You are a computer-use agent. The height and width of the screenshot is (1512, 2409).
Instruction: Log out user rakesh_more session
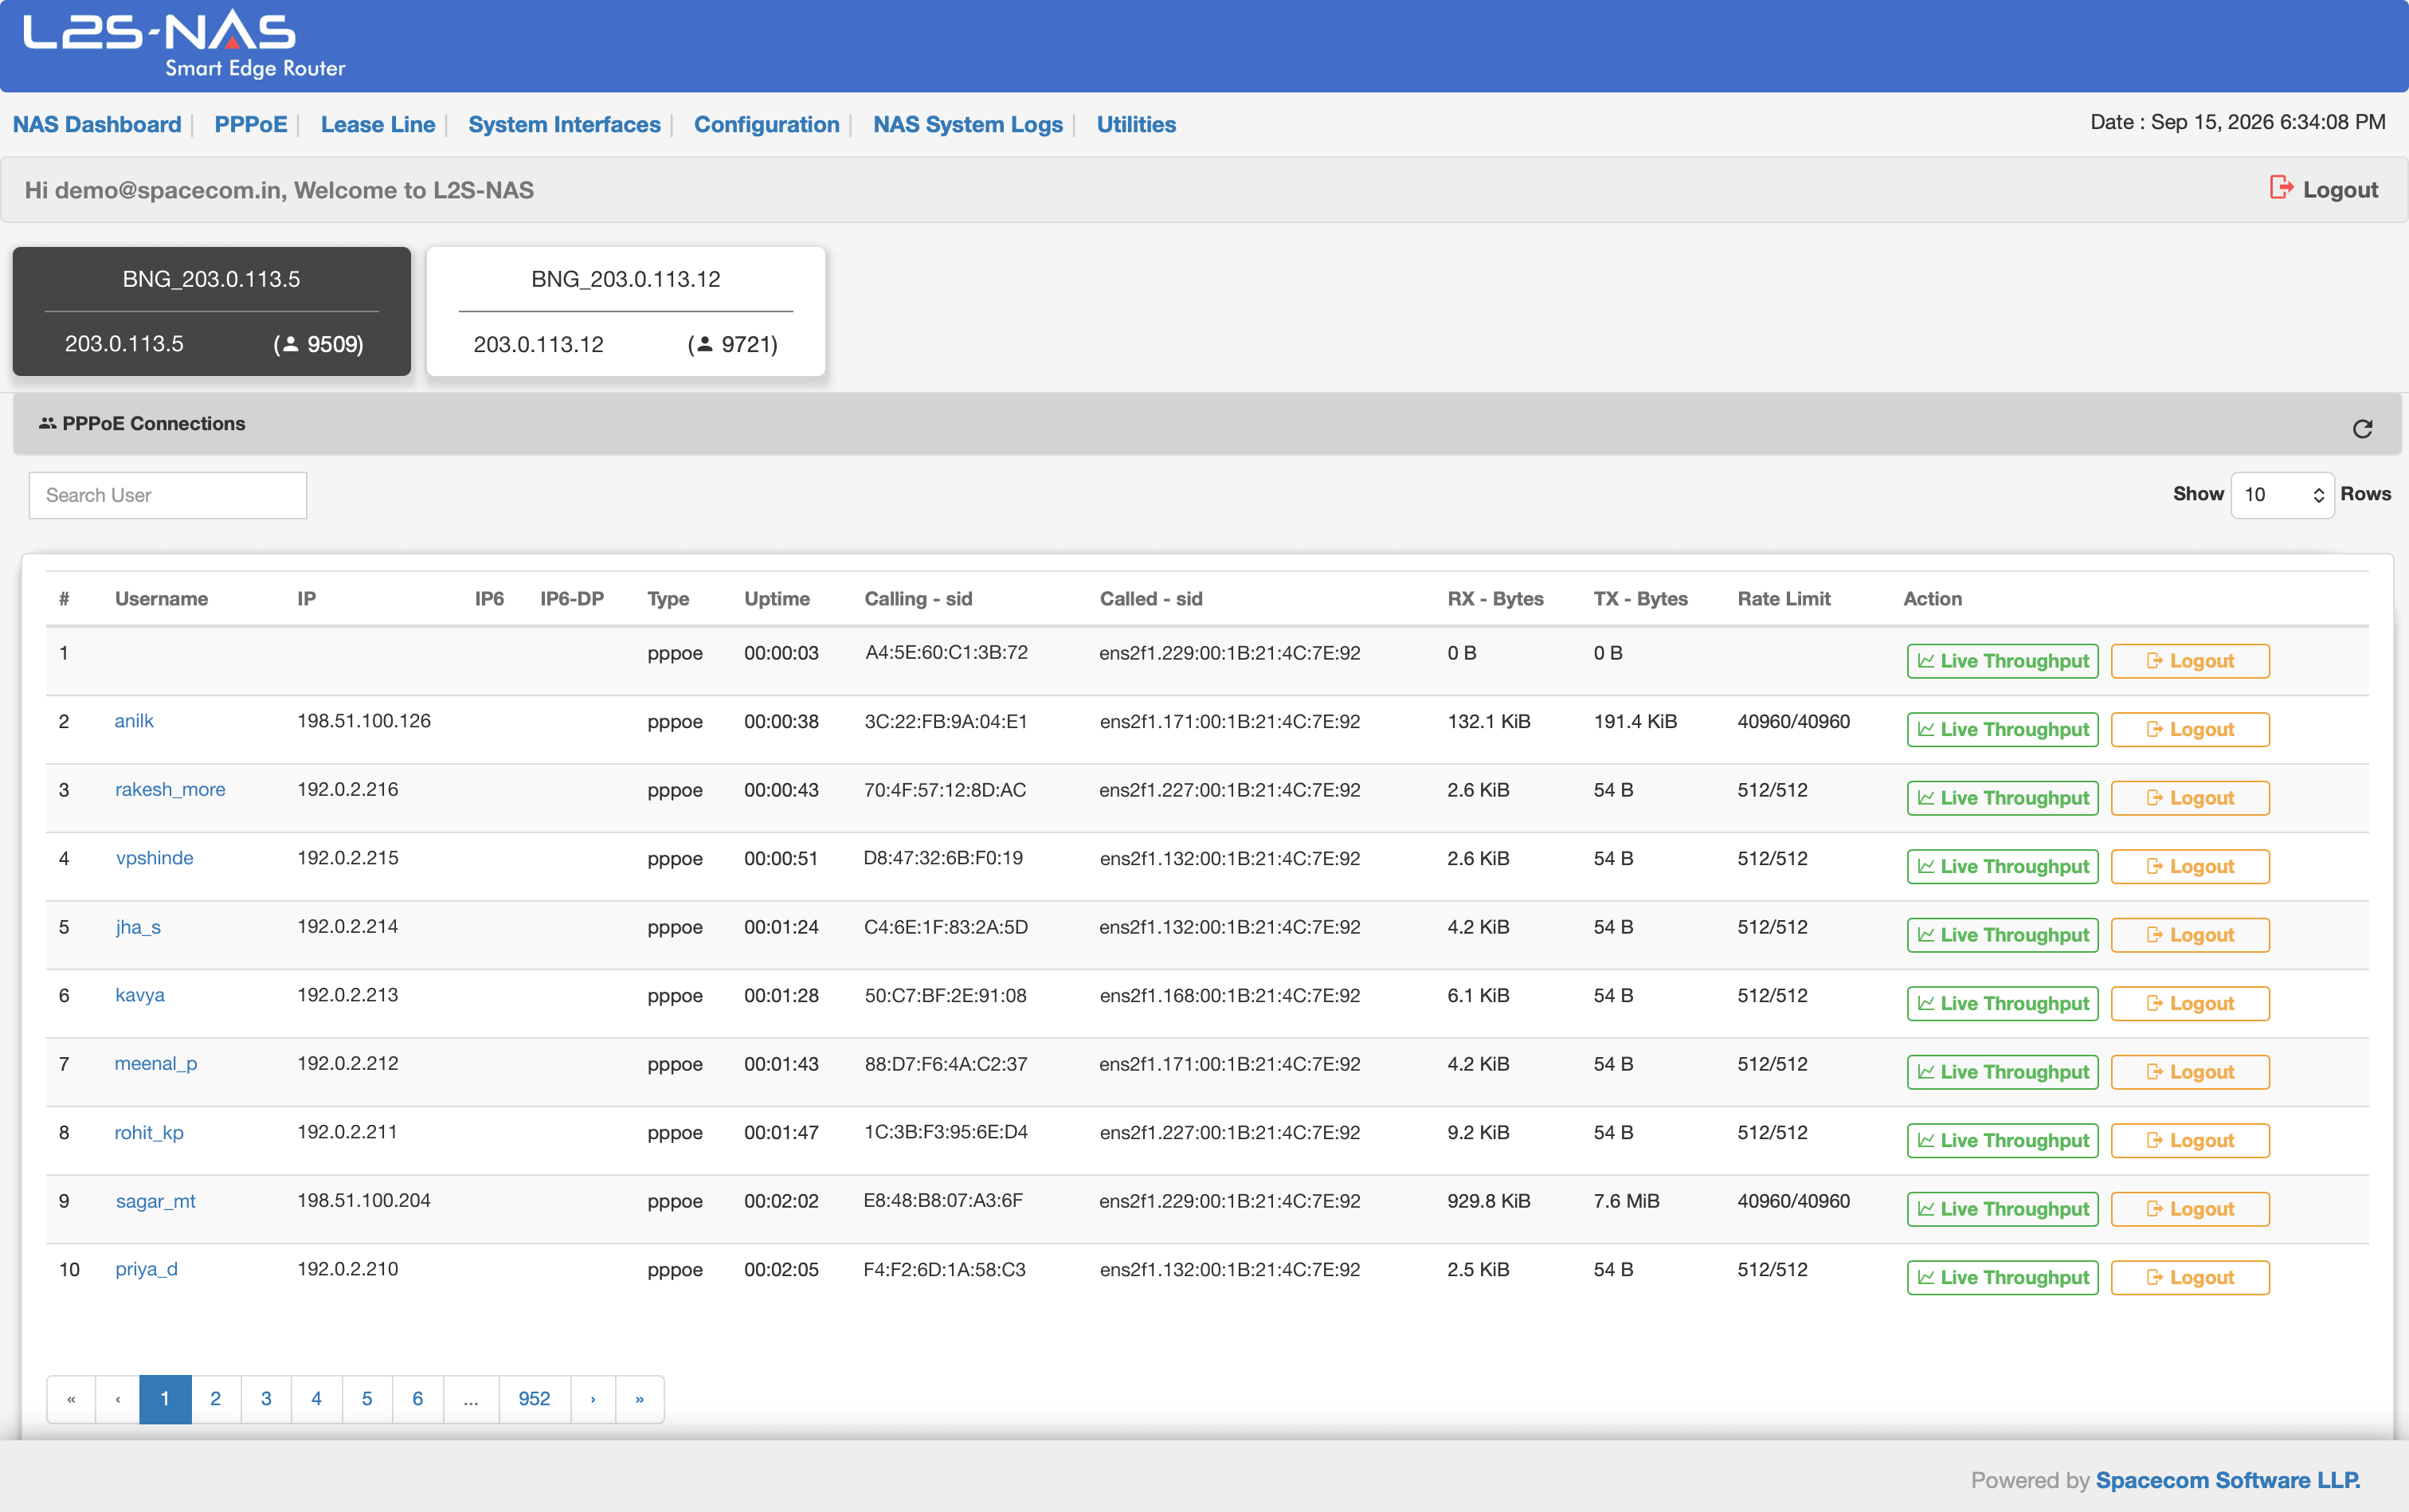click(2190, 798)
